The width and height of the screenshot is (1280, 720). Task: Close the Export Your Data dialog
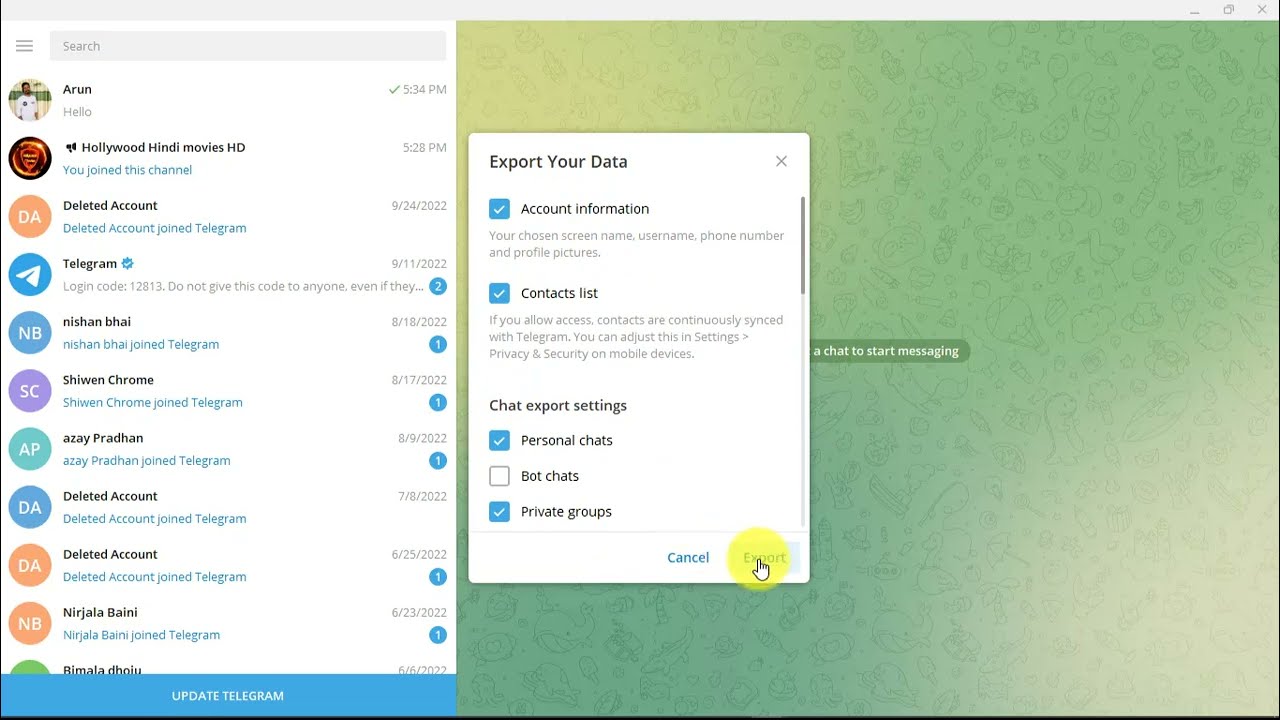pos(781,161)
